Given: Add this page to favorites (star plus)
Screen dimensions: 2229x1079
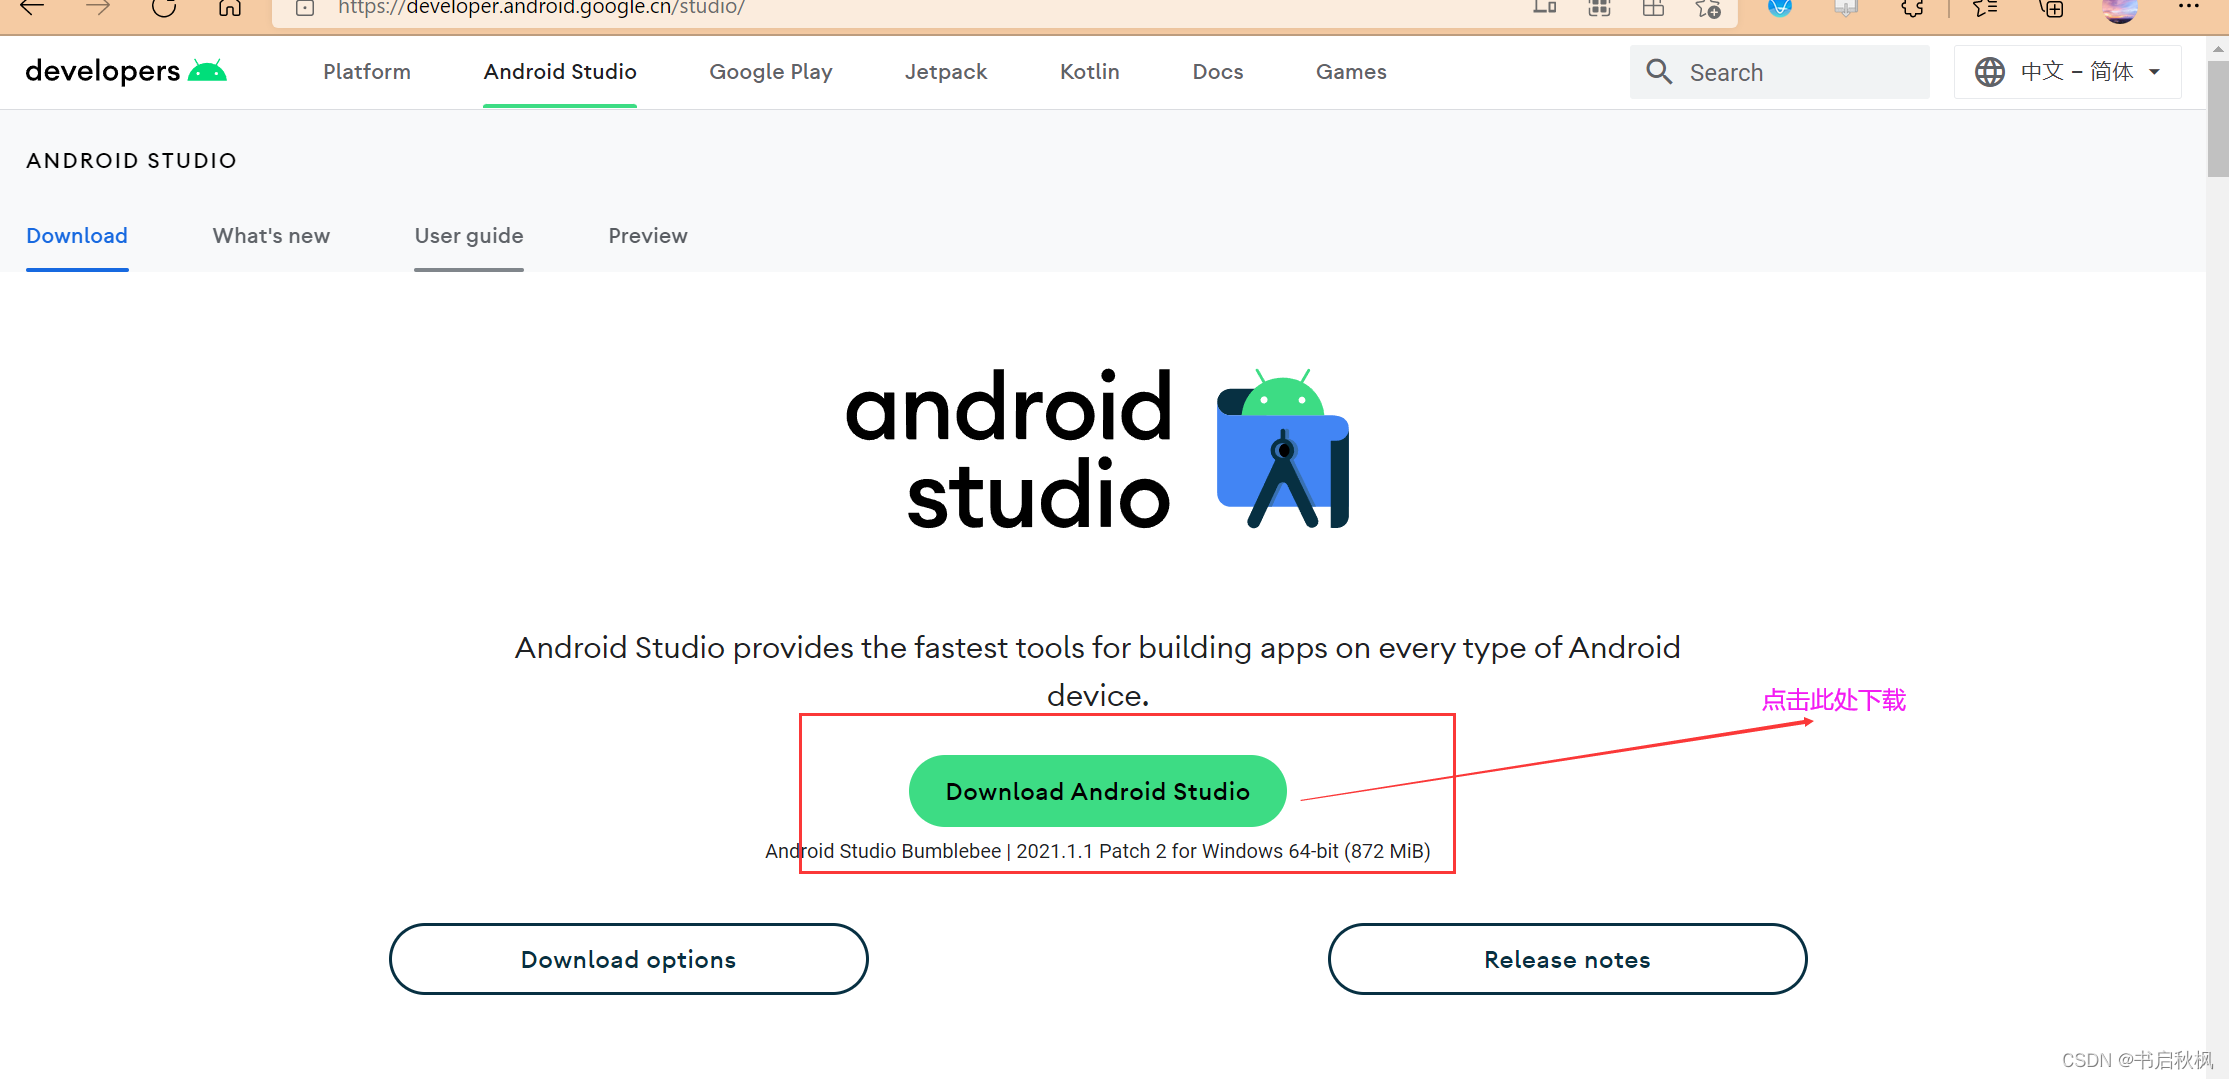Looking at the screenshot, I should [1708, 8].
